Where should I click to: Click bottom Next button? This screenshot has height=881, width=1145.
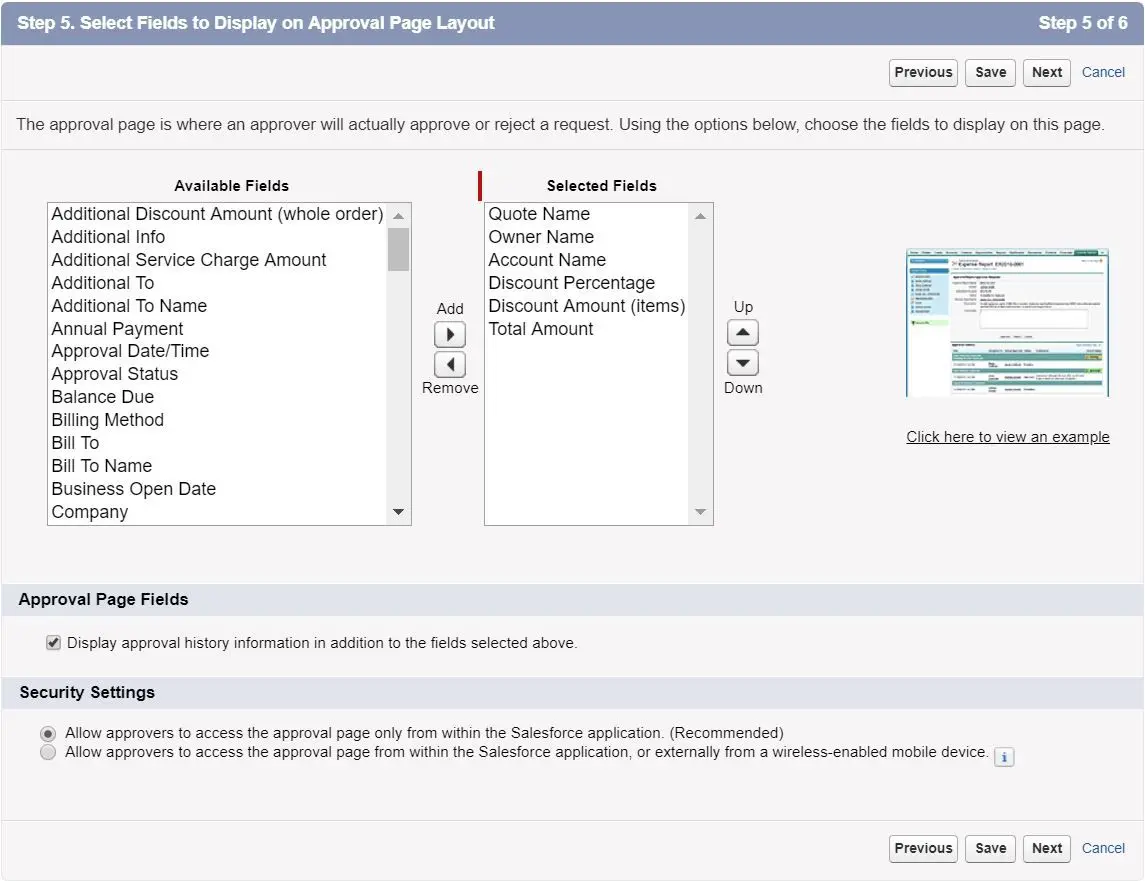1046,848
